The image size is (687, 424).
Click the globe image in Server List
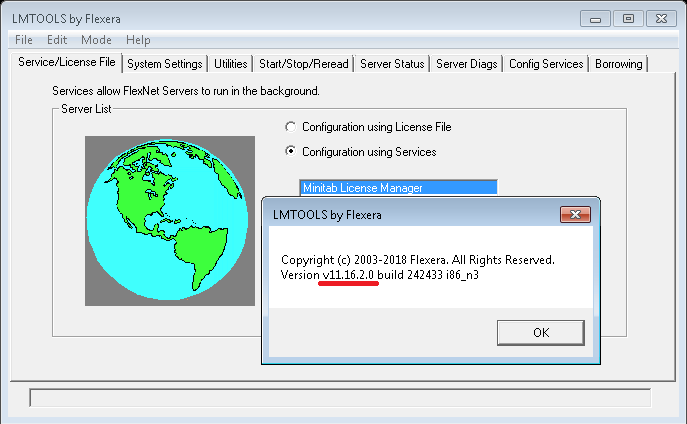tap(170, 221)
